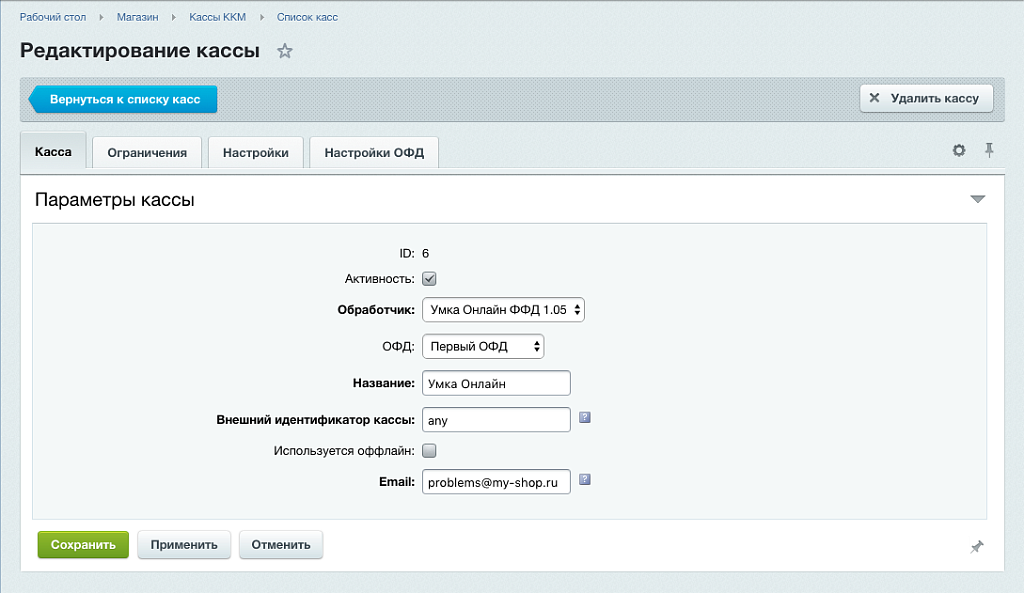Click help icon next to Email field
The width and height of the screenshot is (1024, 593).
[585, 479]
